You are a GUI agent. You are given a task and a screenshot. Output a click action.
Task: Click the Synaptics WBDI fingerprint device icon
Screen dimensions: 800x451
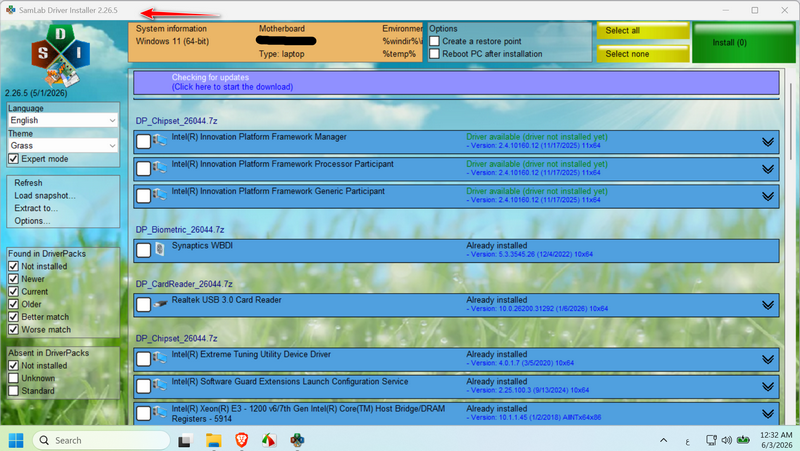[160, 249]
